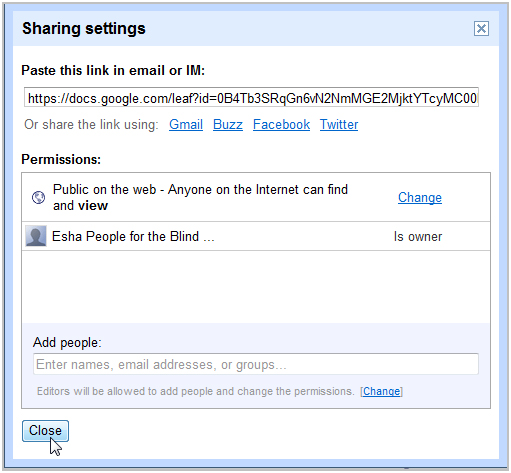
Task: Share the link via Twitter
Action: (339, 125)
